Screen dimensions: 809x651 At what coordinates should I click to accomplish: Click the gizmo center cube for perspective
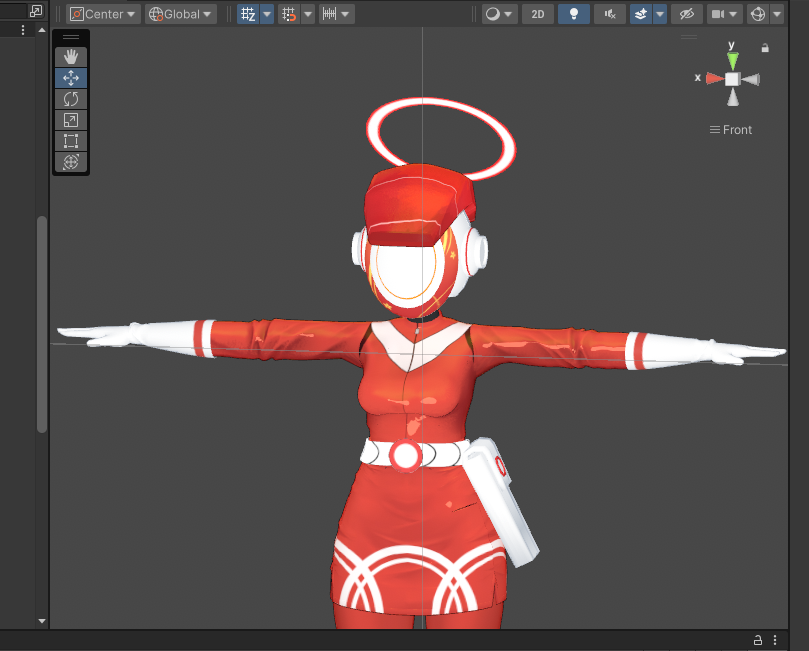pos(732,79)
